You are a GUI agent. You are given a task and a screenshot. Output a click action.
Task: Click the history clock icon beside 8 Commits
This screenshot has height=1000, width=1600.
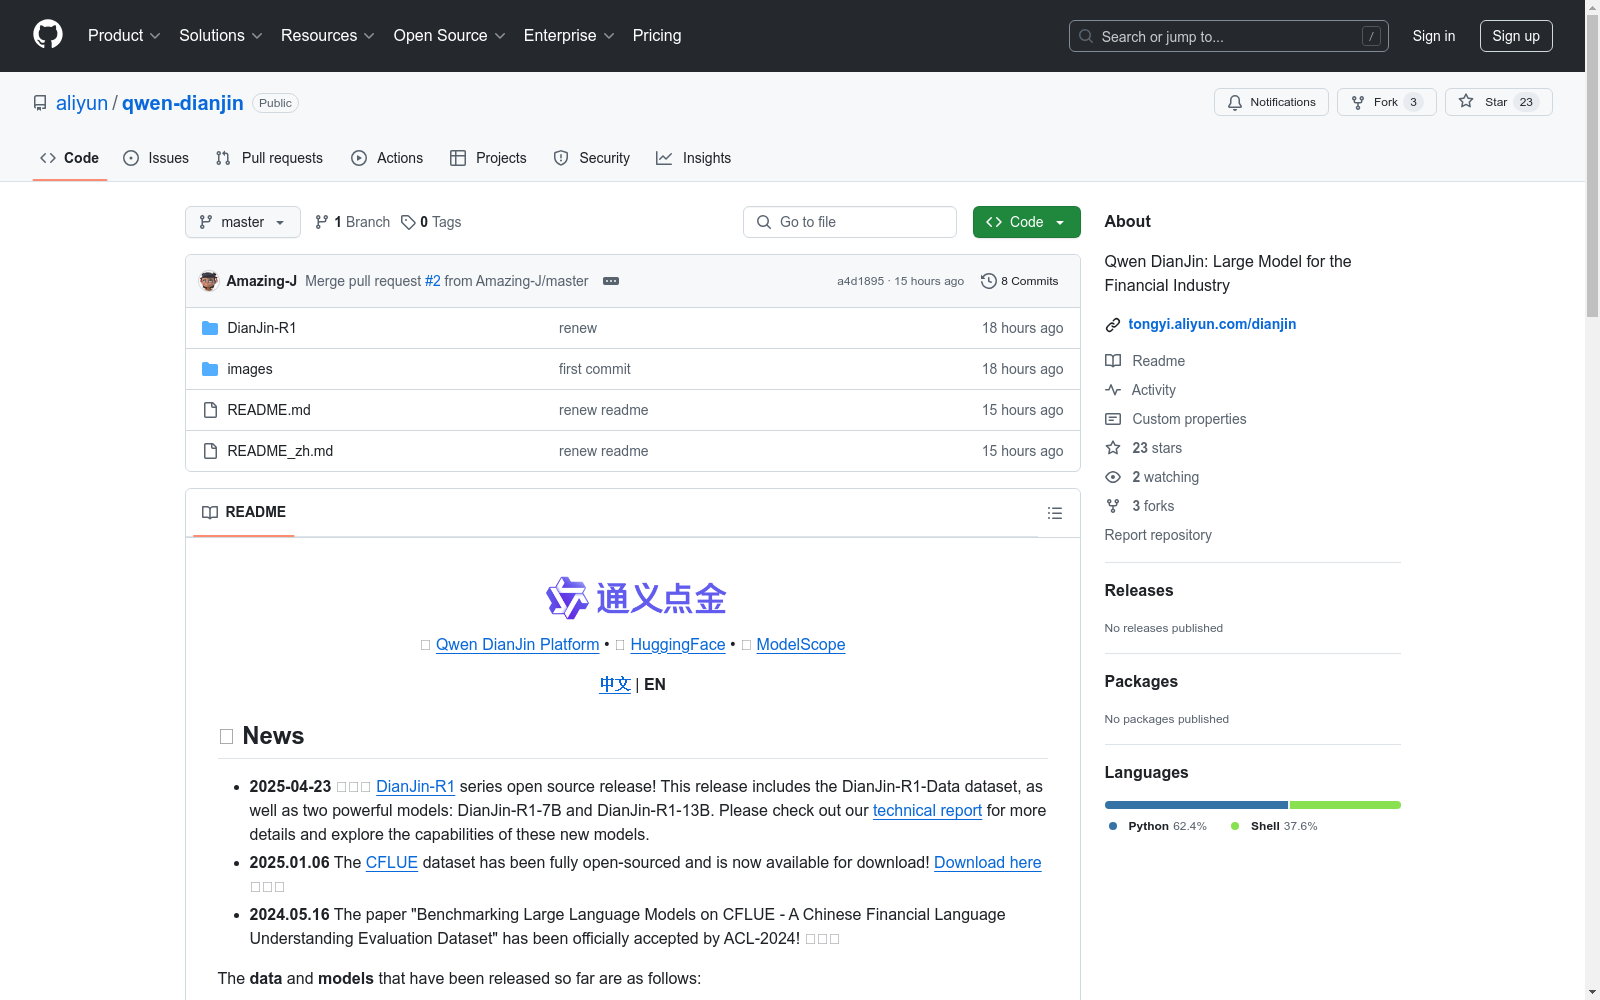989,281
